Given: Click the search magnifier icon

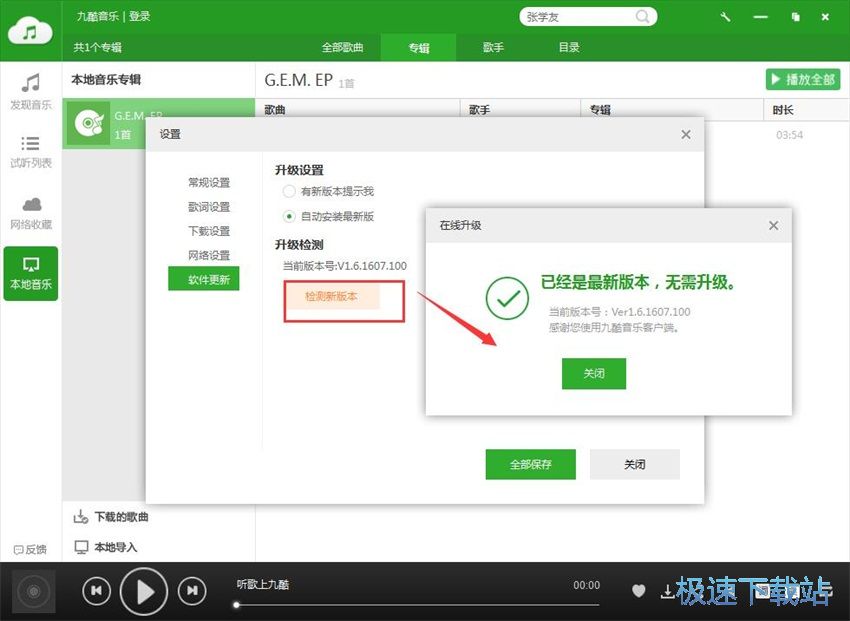Looking at the screenshot, I should tap(642, 17).
